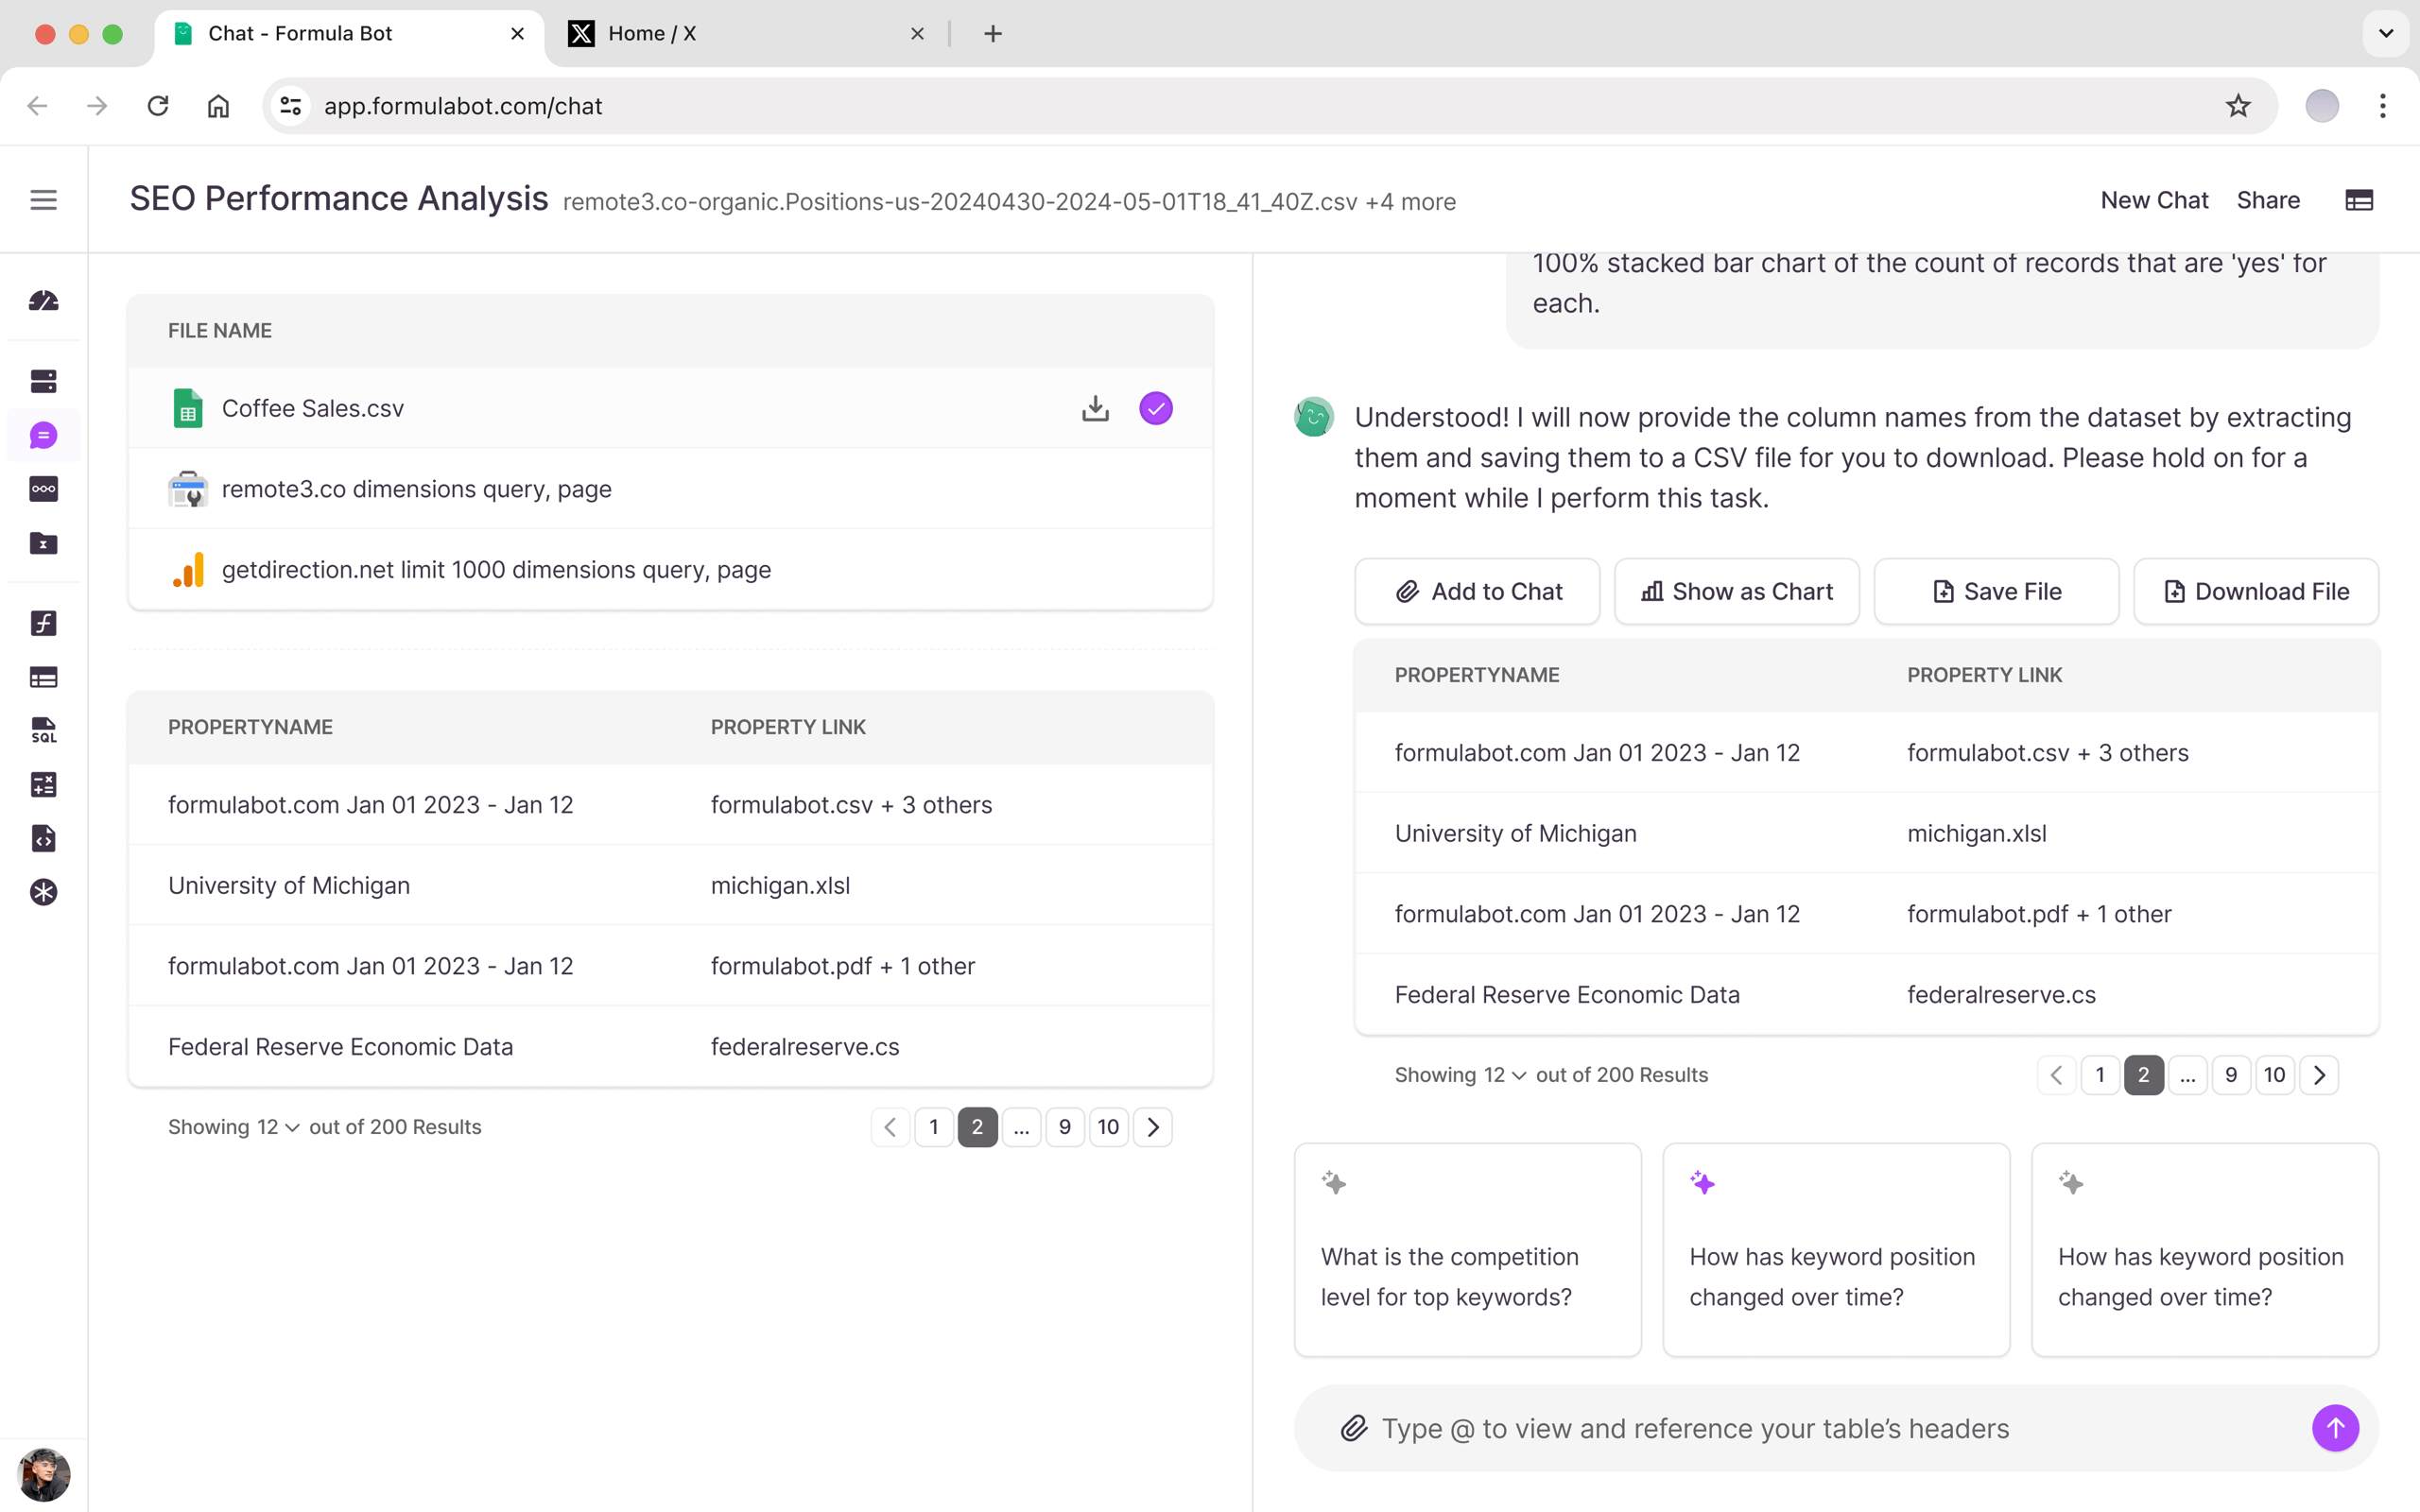Click the '+4 more' files label
This screenshot has width=2420, height=1512.
click(1411, 202)
